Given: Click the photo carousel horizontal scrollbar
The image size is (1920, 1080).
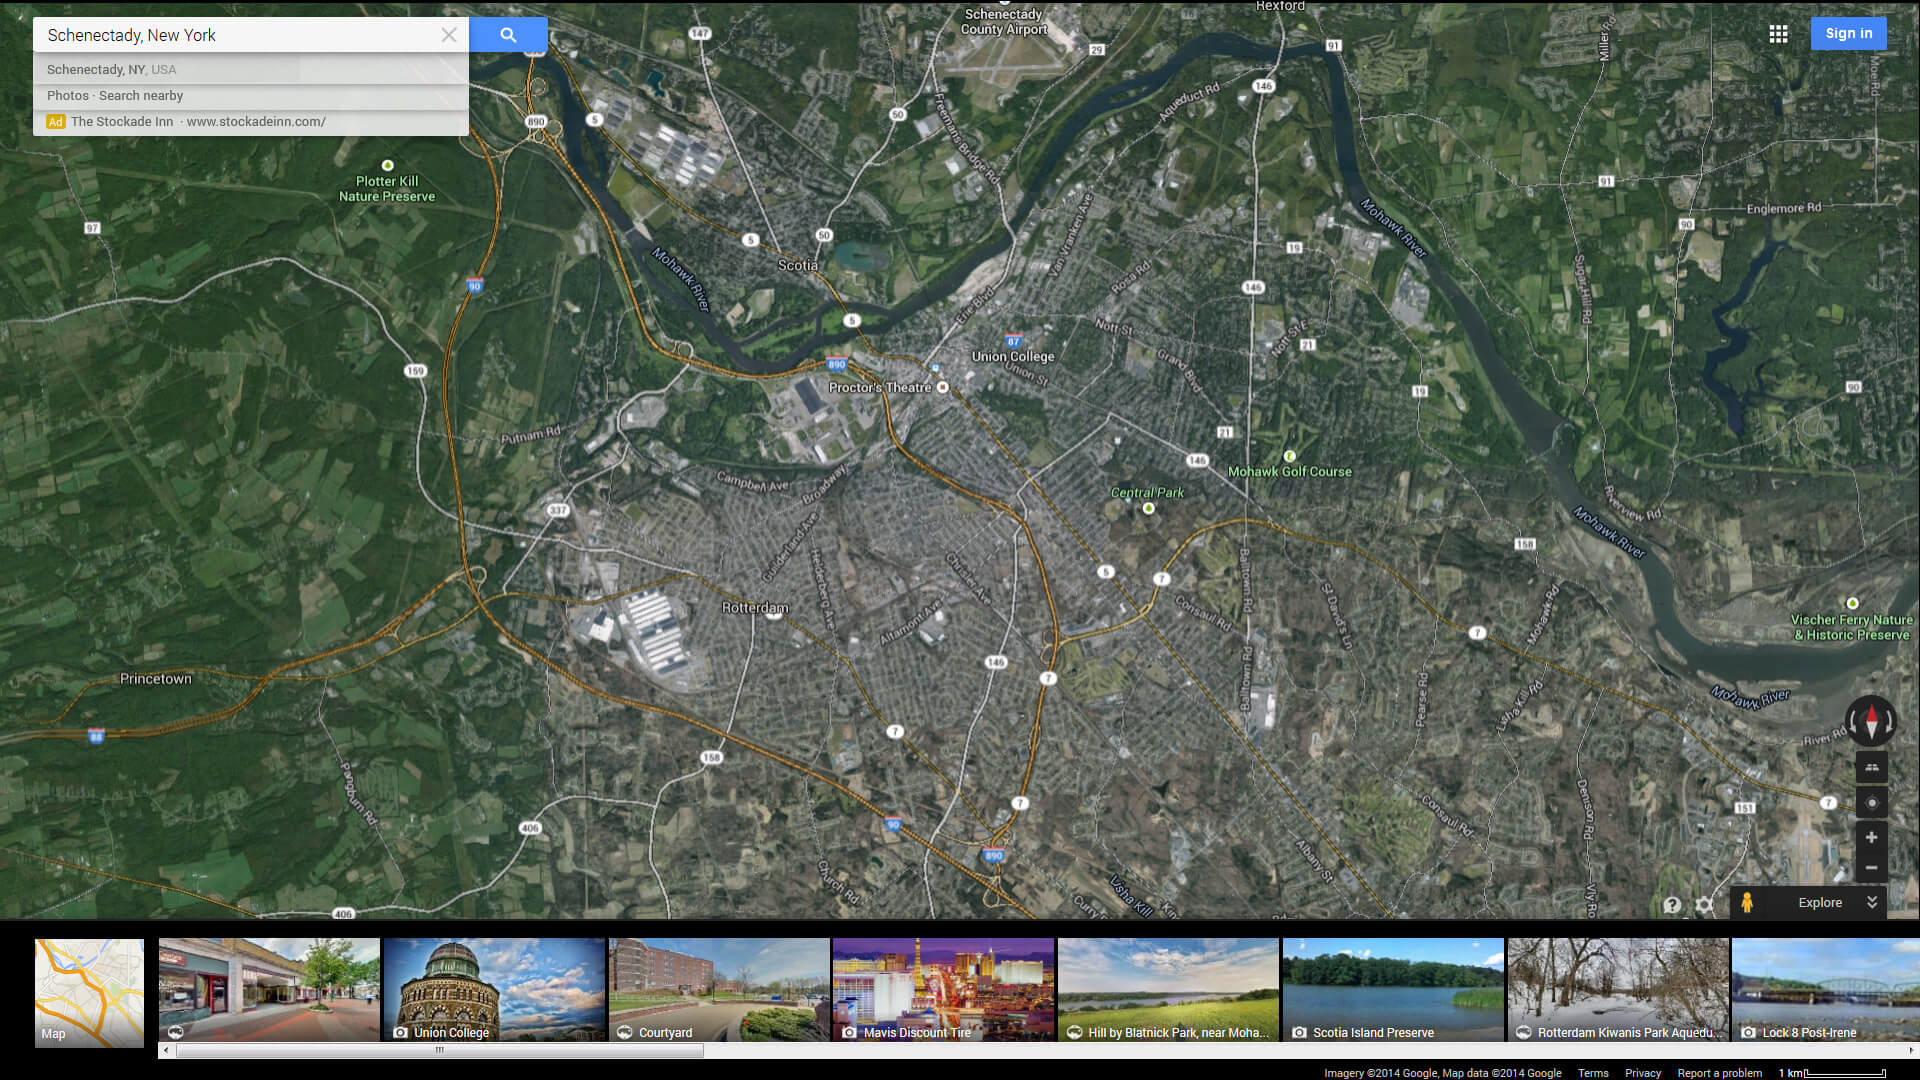Looking at the screenshot, I should 439,1050.
